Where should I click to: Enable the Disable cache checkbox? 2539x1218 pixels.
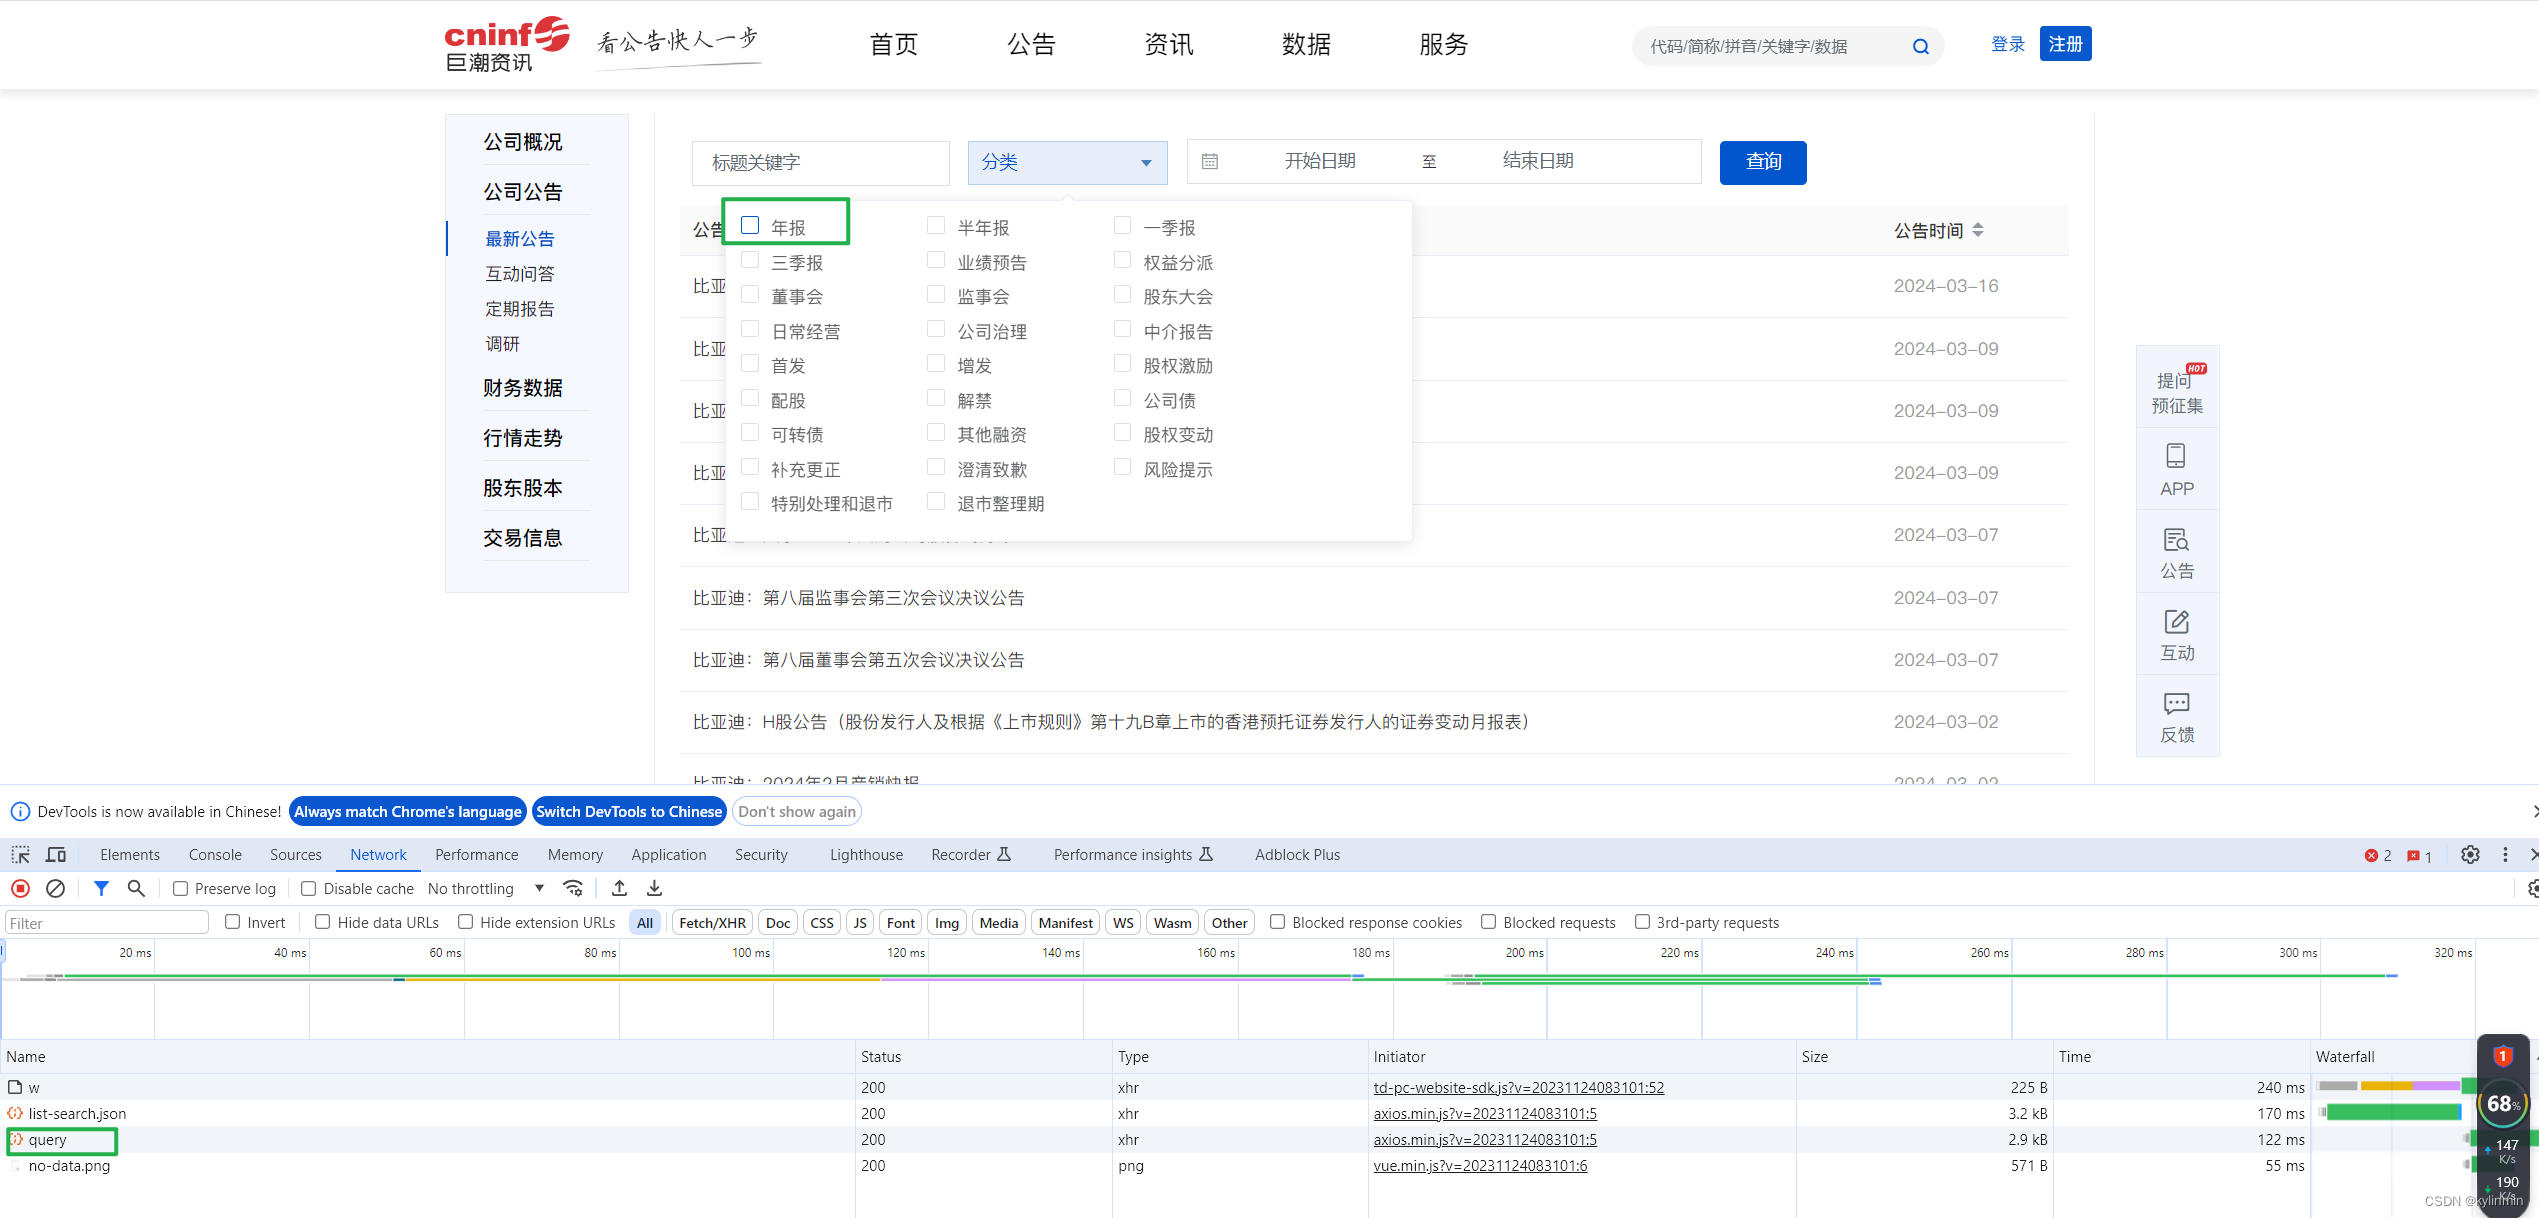pyautogui.click(x=308, y=889)
